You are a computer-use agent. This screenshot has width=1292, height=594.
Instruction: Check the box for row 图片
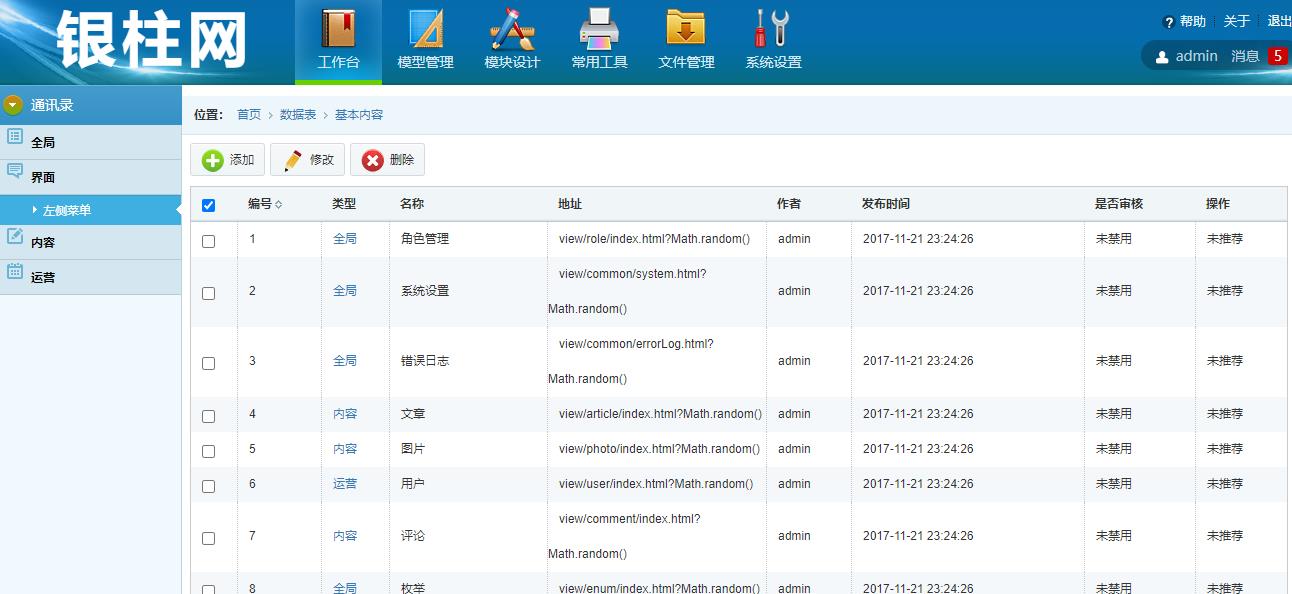209,451
